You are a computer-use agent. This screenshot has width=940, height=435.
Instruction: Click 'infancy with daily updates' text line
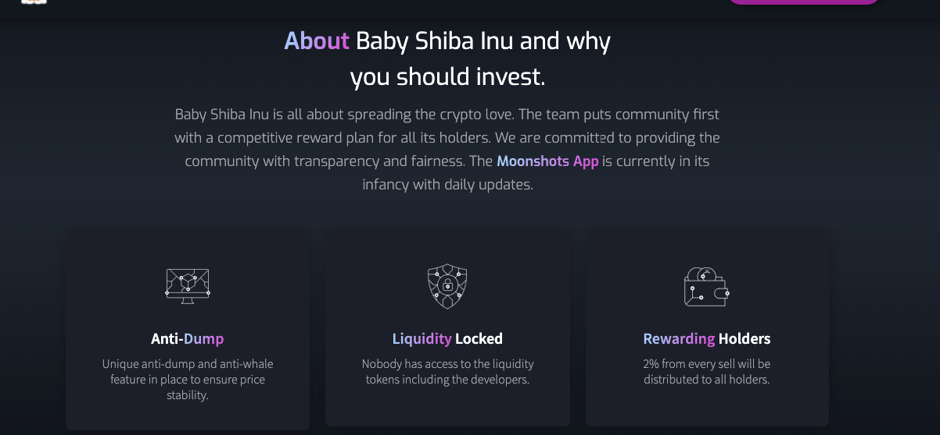[x=447, y=185]
